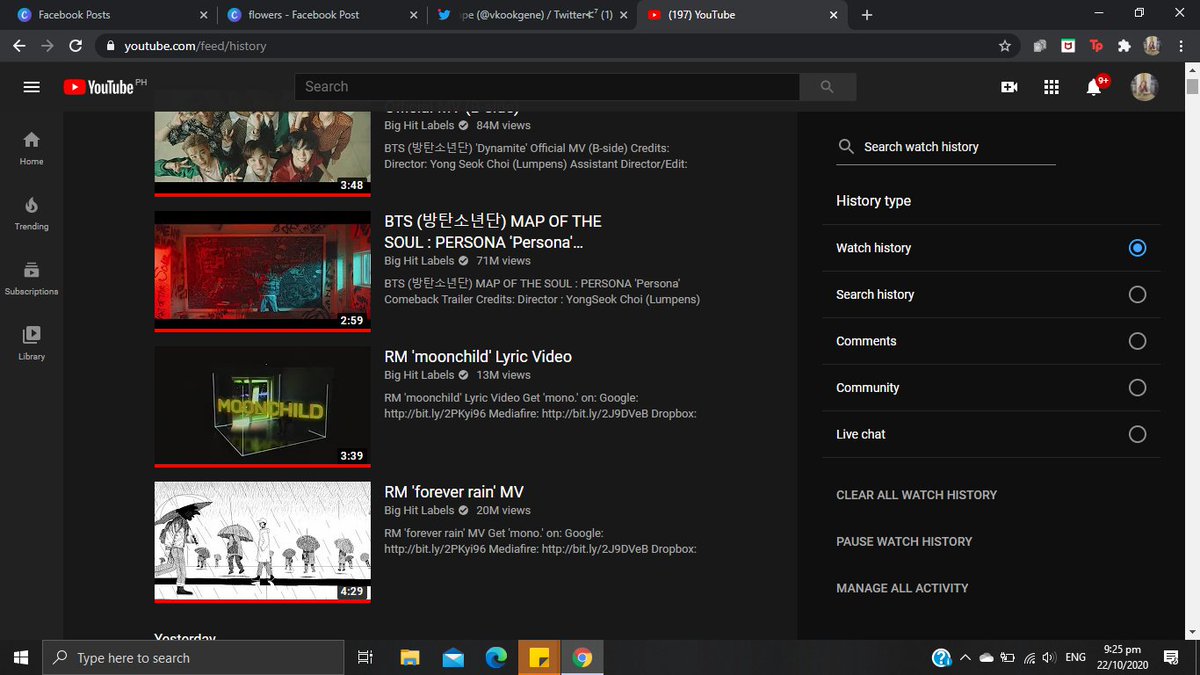Close the flowers - Facebook Post tab
This screenshot has height=675, width=1200.
click(x=412, y=15)
